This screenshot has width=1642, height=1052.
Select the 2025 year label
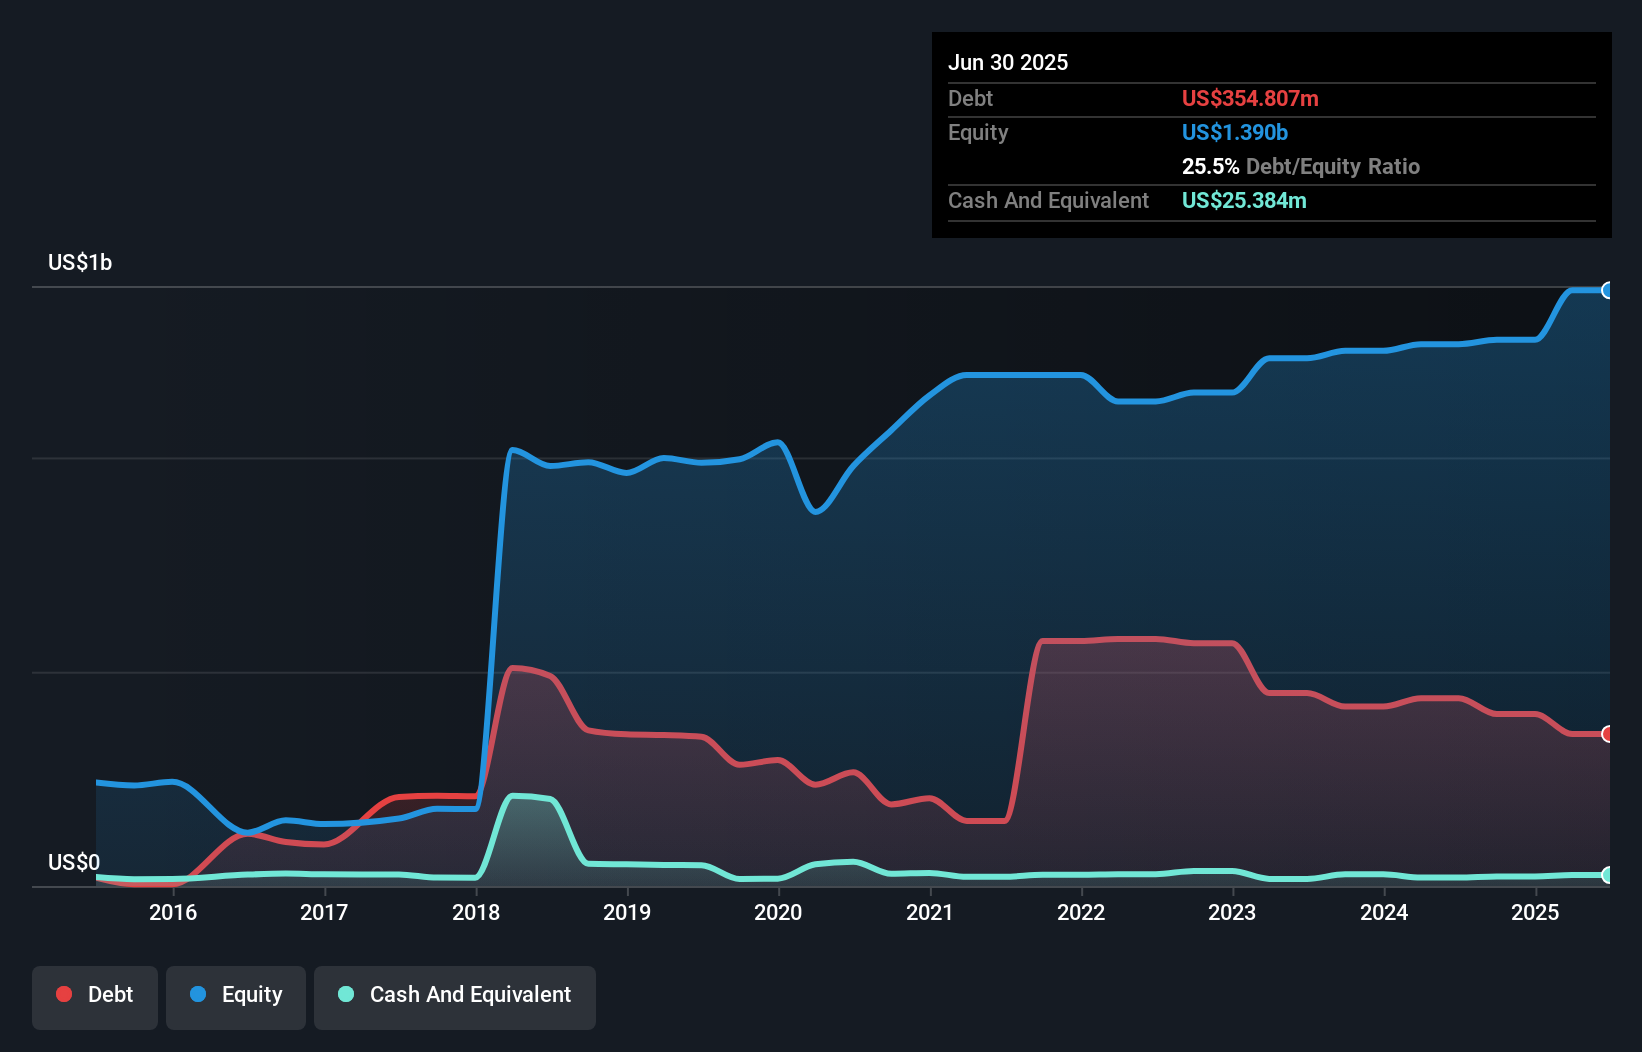pos(1536,912)
